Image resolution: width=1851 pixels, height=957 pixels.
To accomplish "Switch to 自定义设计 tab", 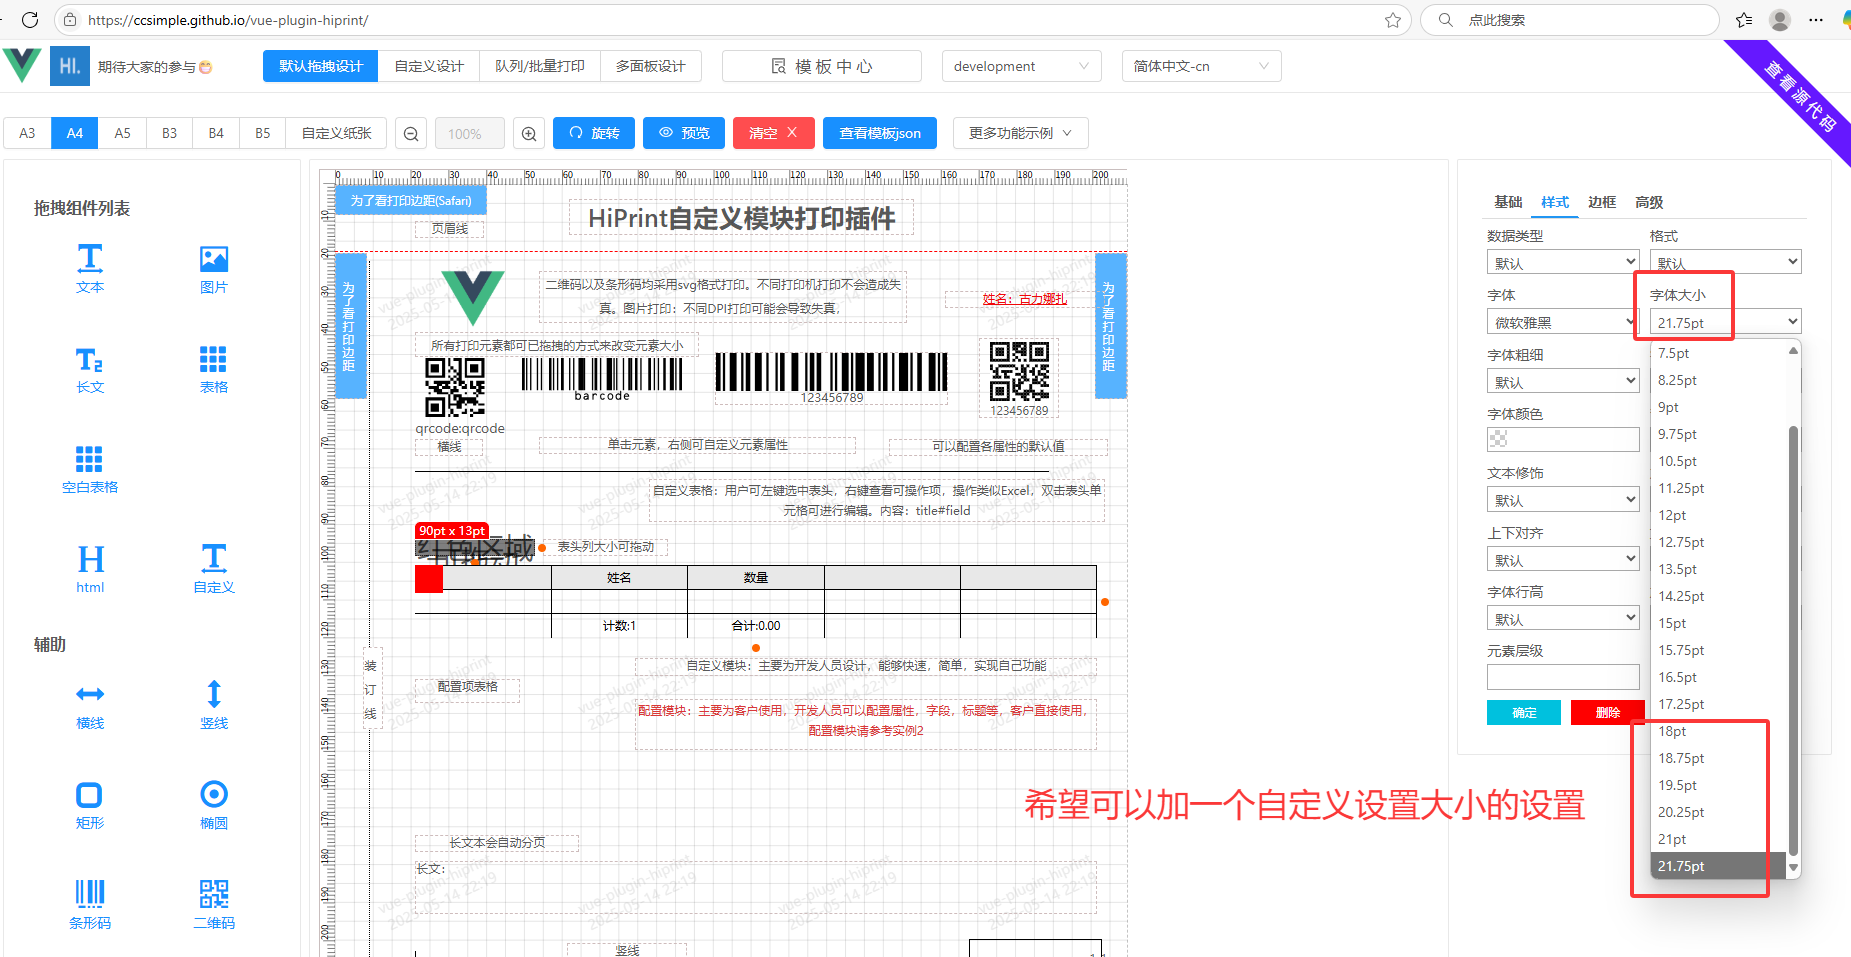I will 429,66.
